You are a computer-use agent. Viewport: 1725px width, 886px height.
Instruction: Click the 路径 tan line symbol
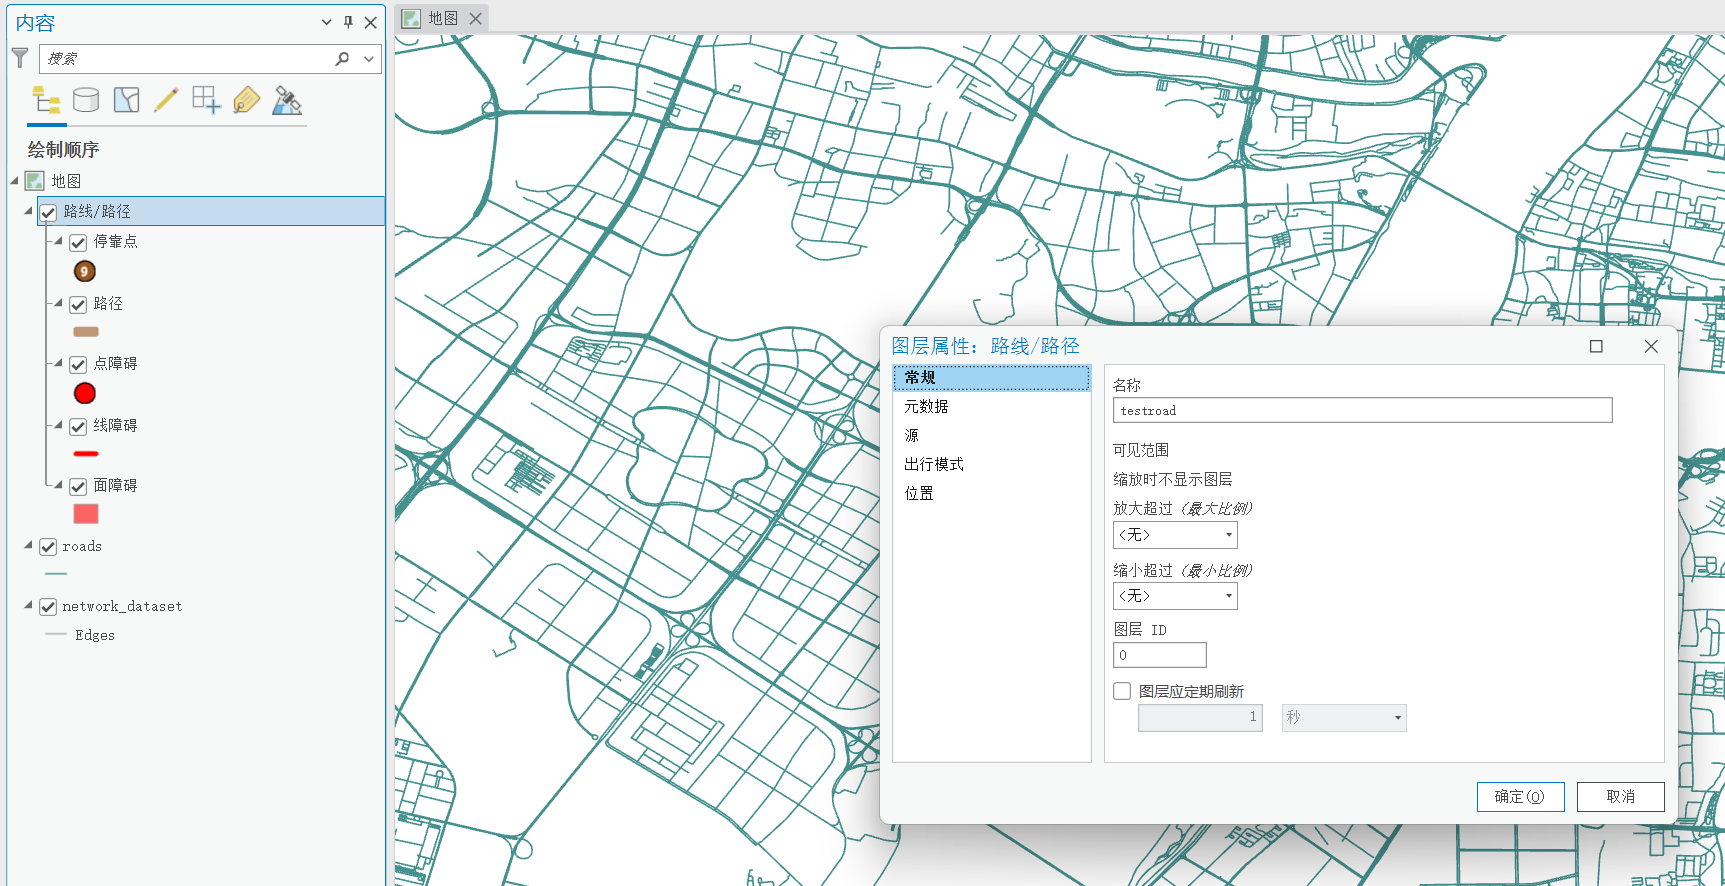point(86,332)
